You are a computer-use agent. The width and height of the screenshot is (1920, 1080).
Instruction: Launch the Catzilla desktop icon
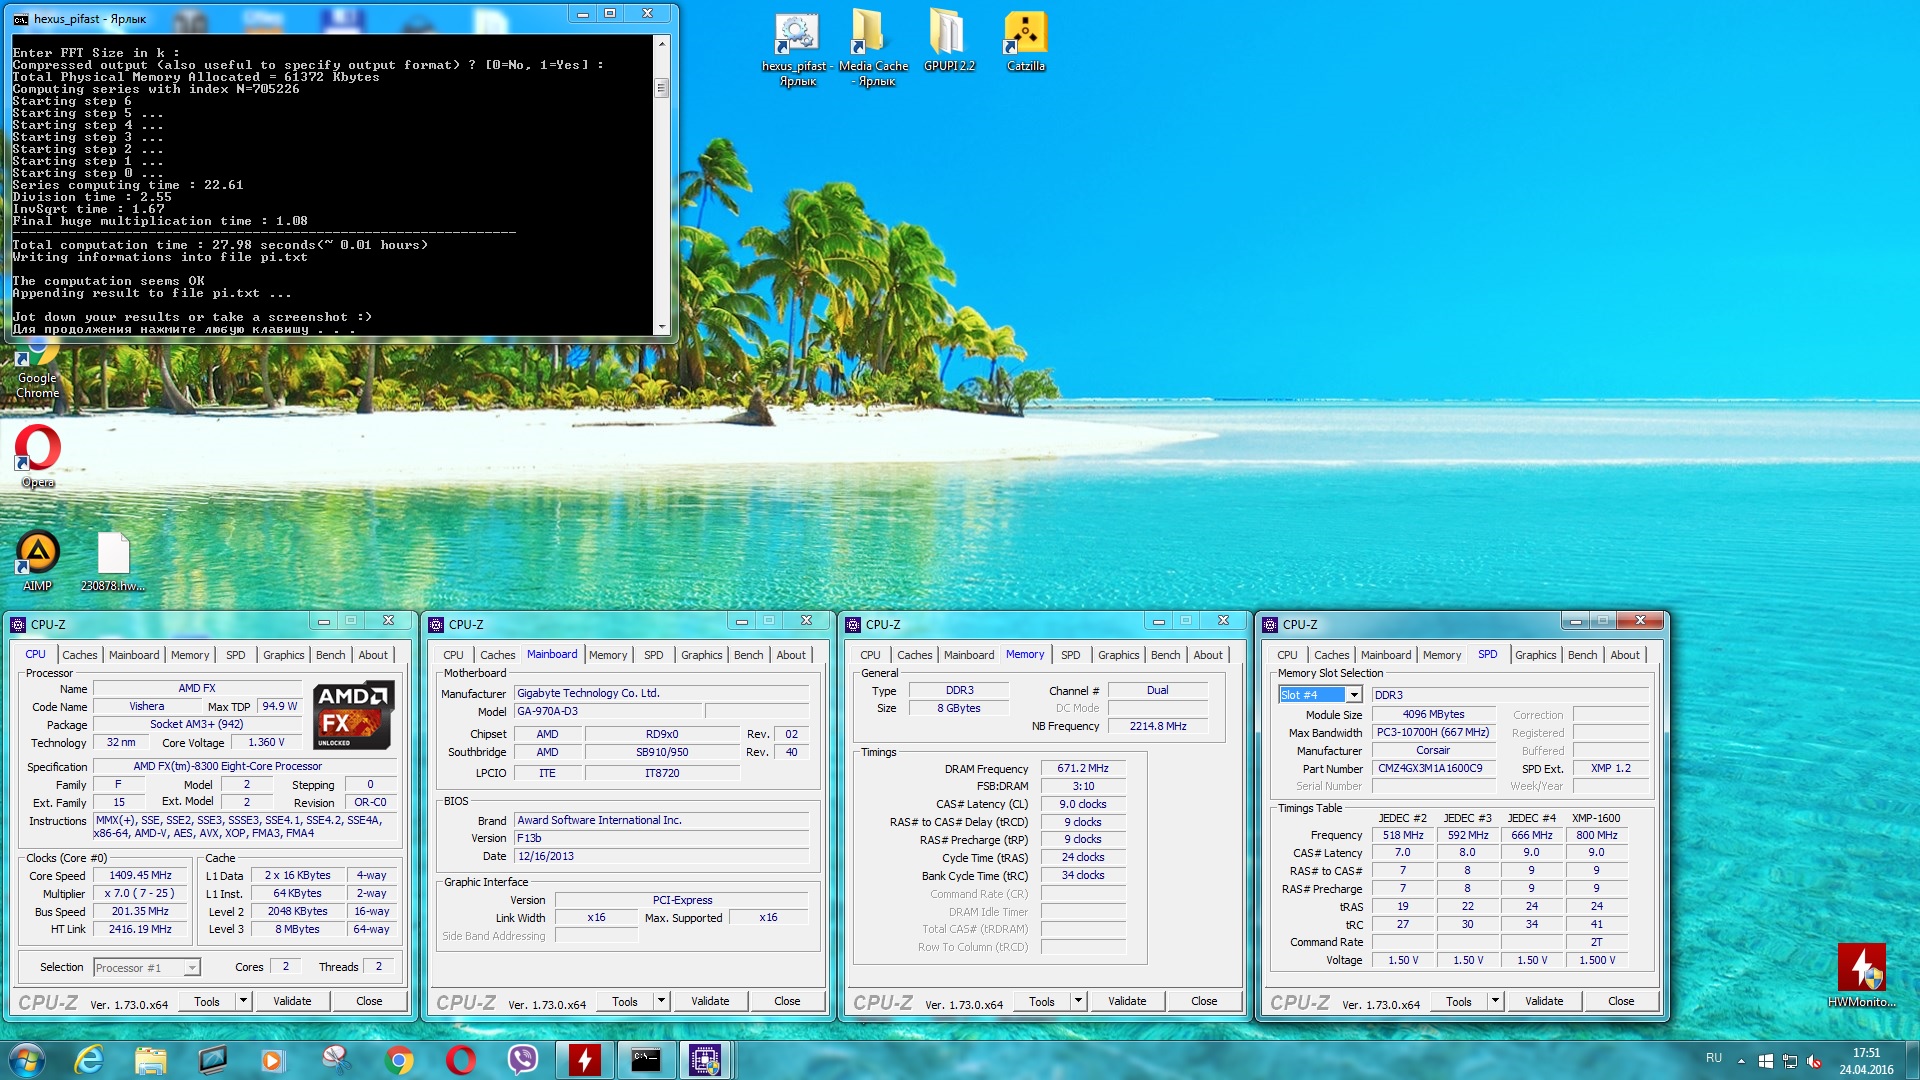coord(1025,42)
